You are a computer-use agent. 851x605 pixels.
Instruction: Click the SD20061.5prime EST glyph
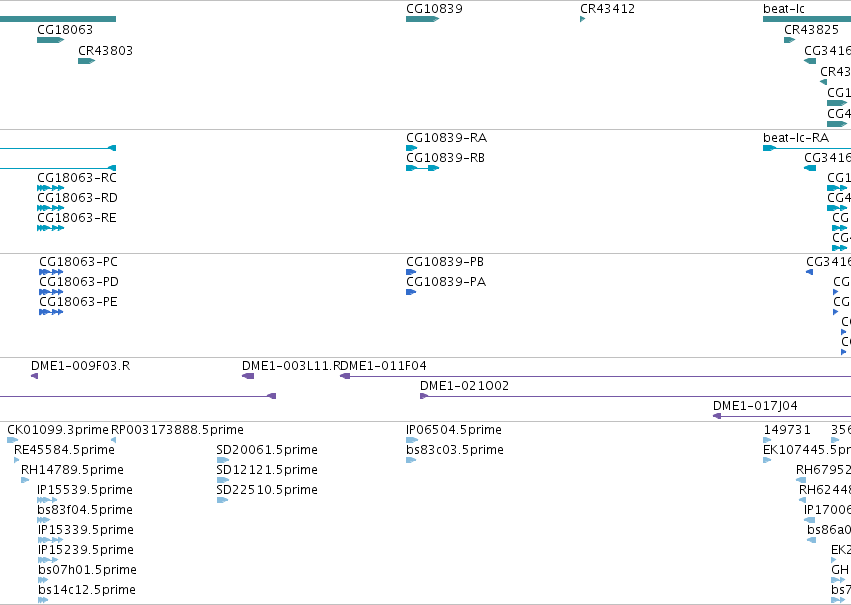coord(222,461)
